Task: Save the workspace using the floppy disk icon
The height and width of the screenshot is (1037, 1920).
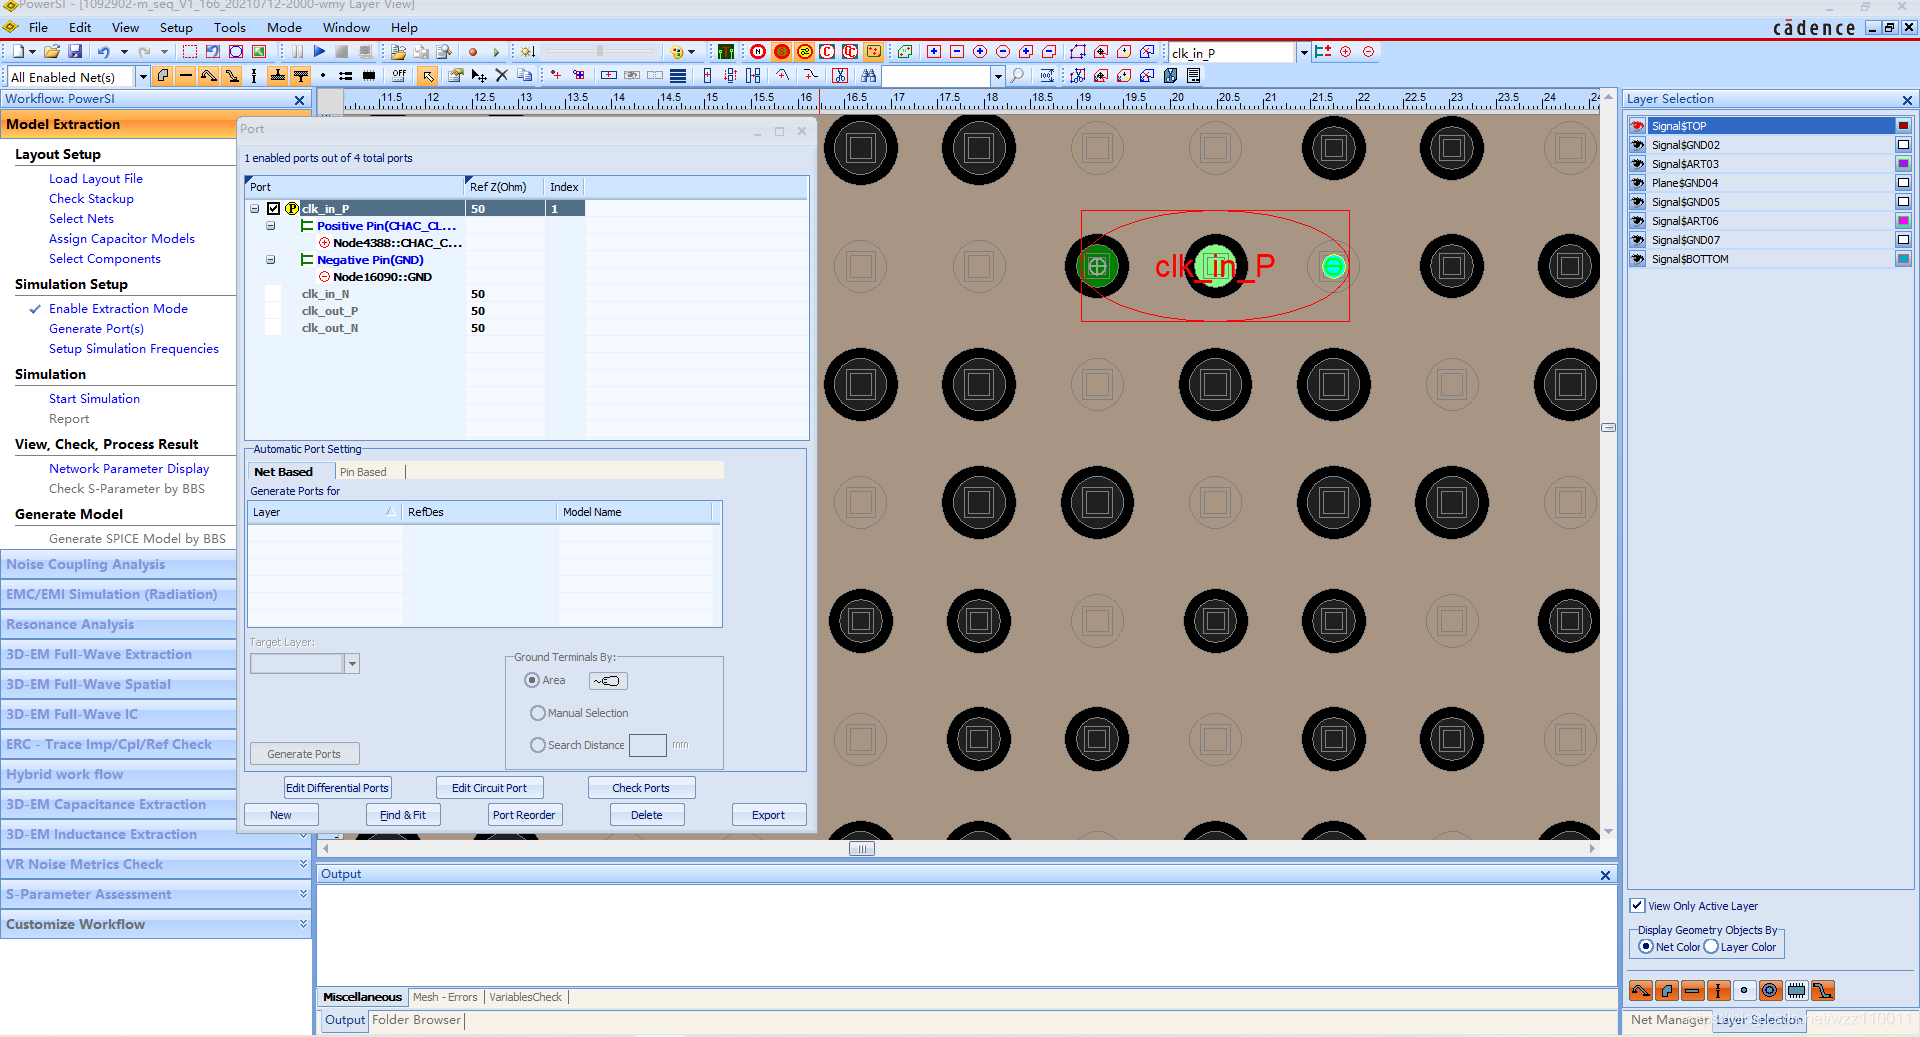Action: (74, 52)
